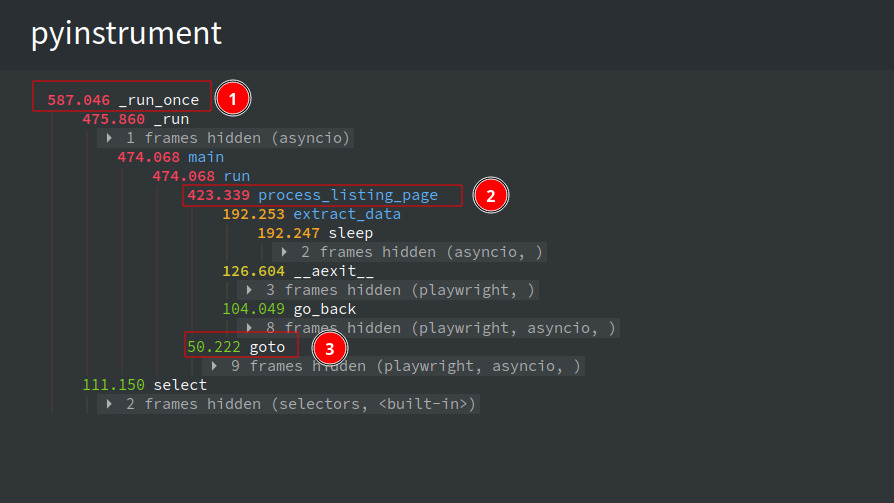Viewport: 894px width, 503px height.
Task: Click the red annotation badge number 1
Action: pyautogui.click(x=233, y=99)
